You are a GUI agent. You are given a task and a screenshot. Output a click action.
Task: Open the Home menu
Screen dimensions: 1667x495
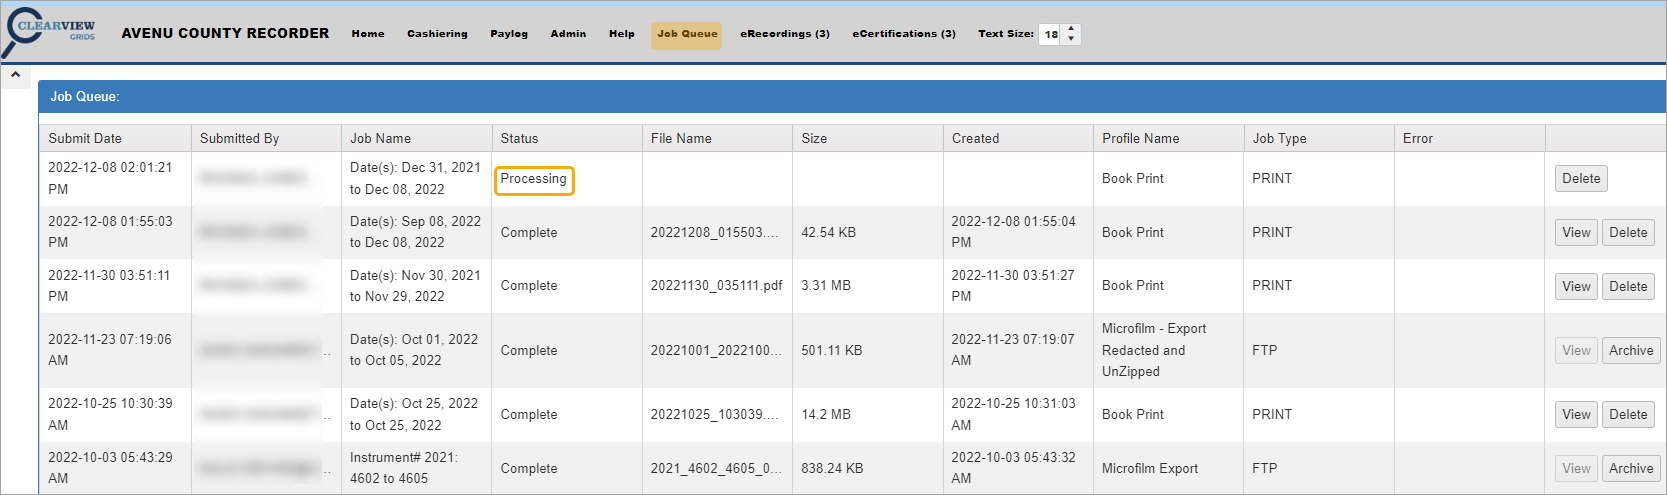(x=368, y=34)
